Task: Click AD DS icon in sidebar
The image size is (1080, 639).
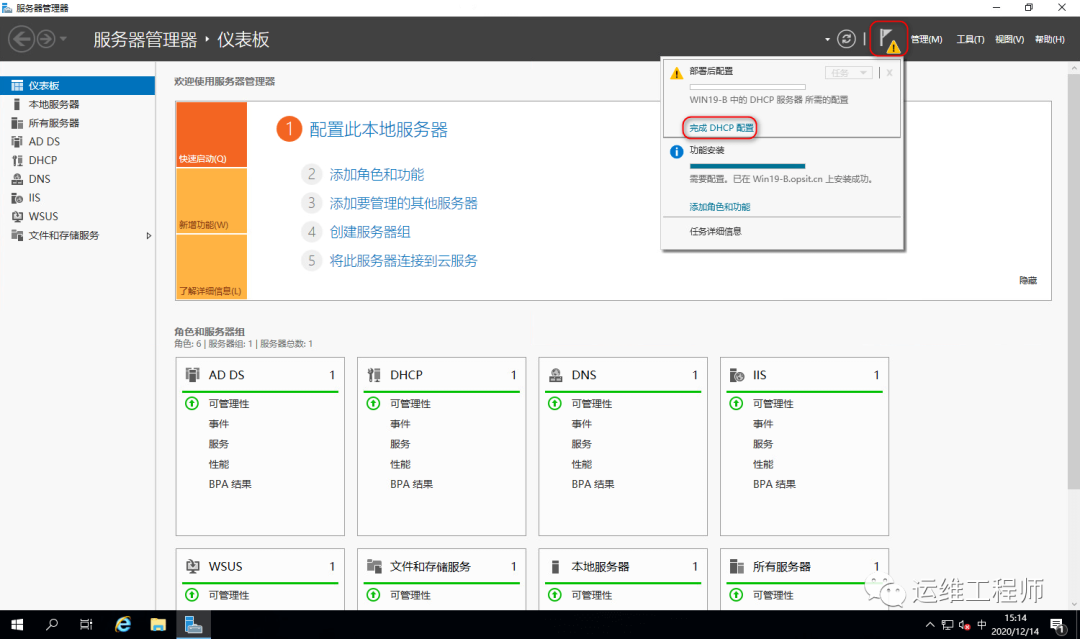Action: (17, 141)
